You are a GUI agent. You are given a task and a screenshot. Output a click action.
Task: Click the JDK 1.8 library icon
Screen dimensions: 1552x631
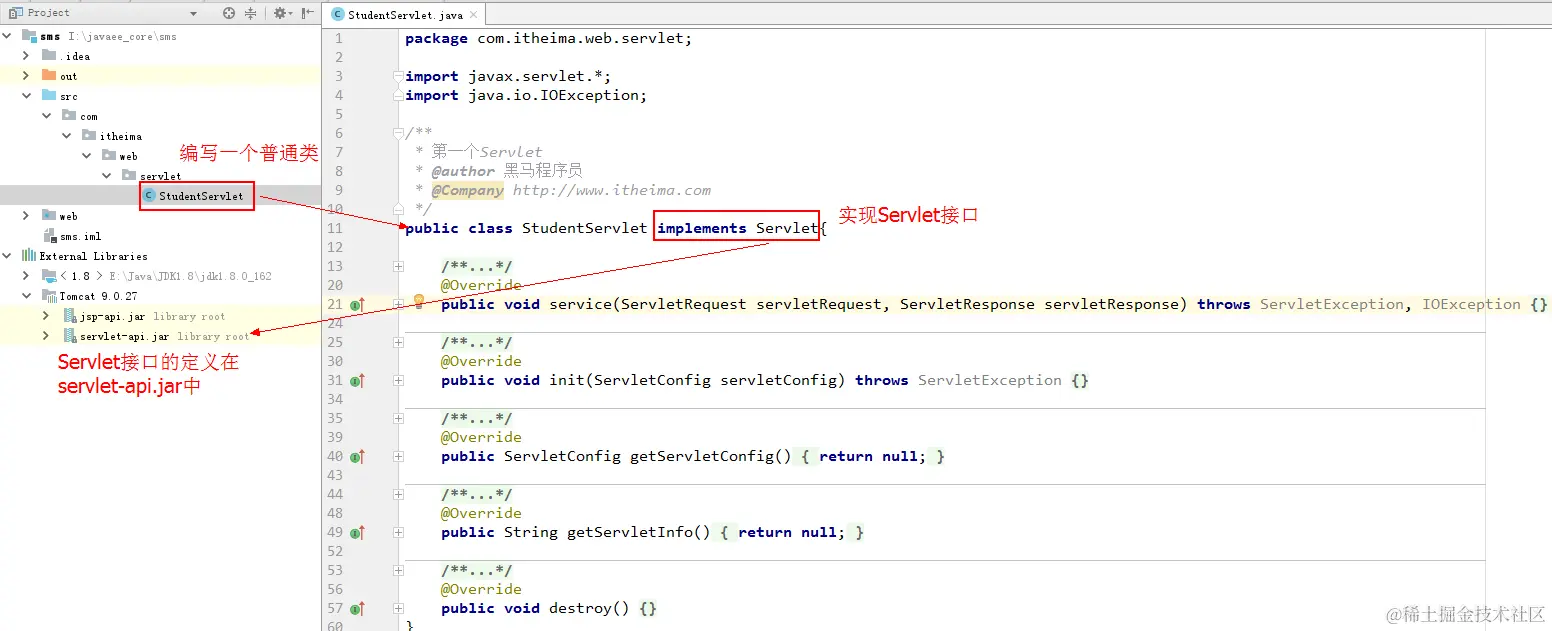pos(49,276)
